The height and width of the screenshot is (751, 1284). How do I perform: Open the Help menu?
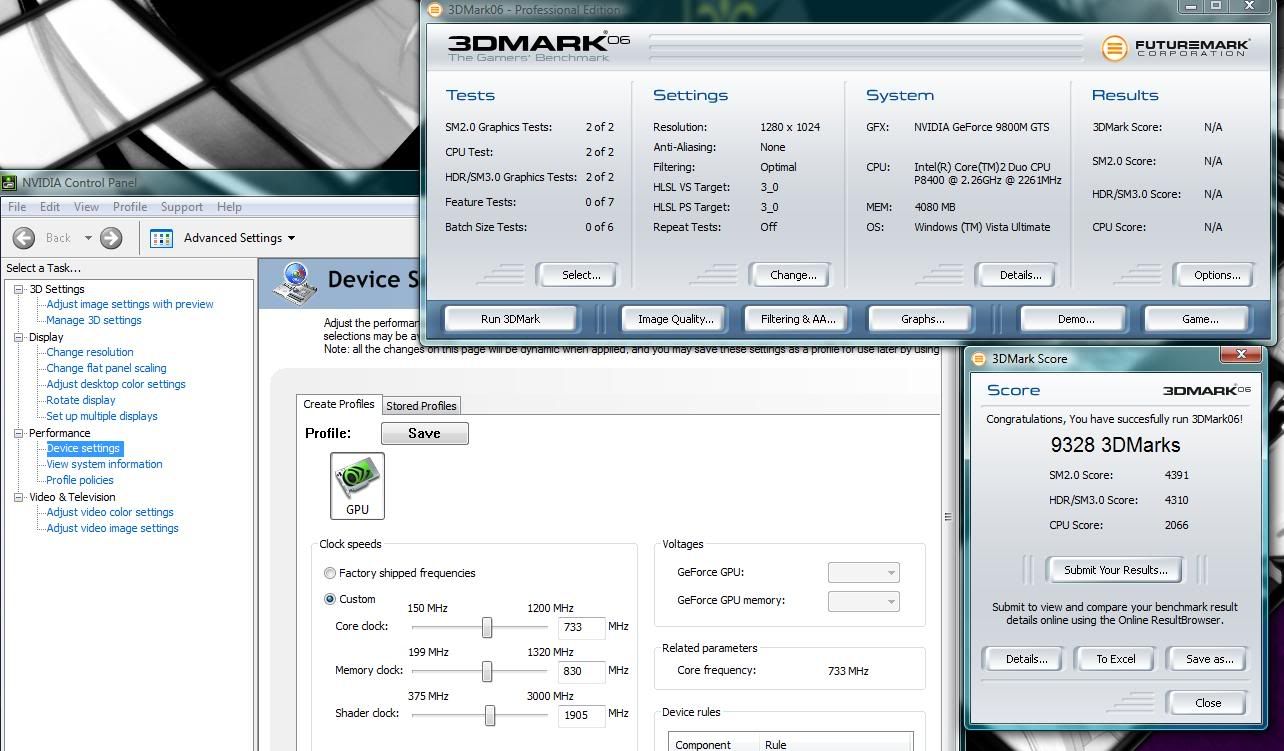[229, 207]
